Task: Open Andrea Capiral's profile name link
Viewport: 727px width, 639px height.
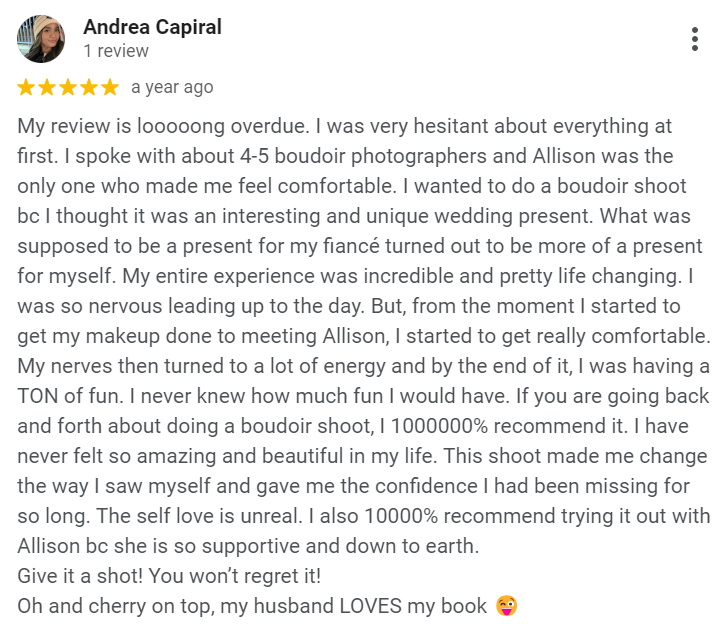Action: click(152, 27)
